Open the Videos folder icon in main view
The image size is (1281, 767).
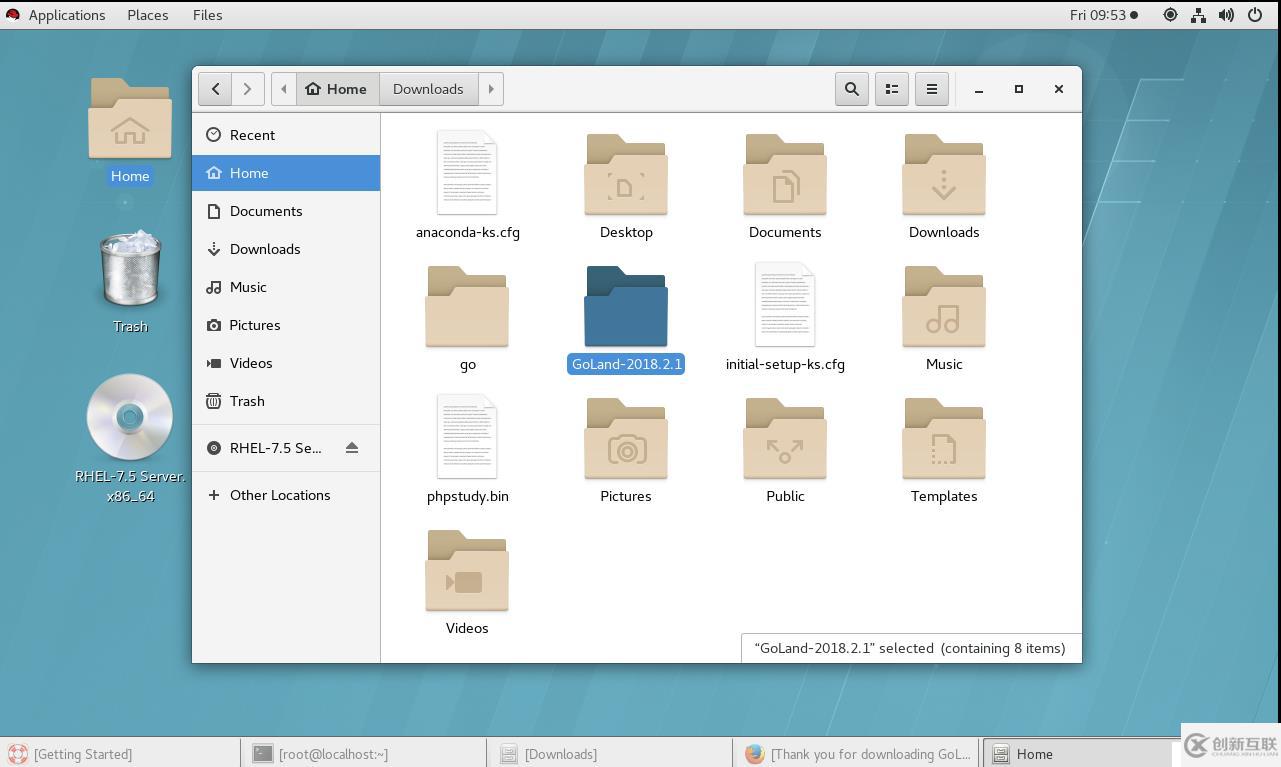467,571
